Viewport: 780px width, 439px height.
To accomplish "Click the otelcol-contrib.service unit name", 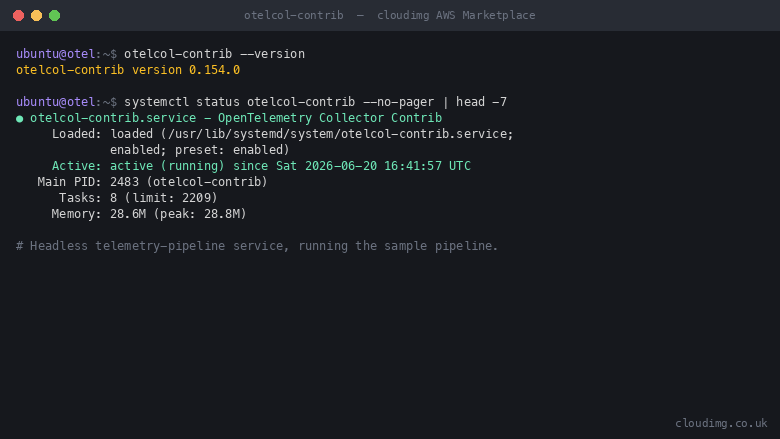I will tap(113, 118).
